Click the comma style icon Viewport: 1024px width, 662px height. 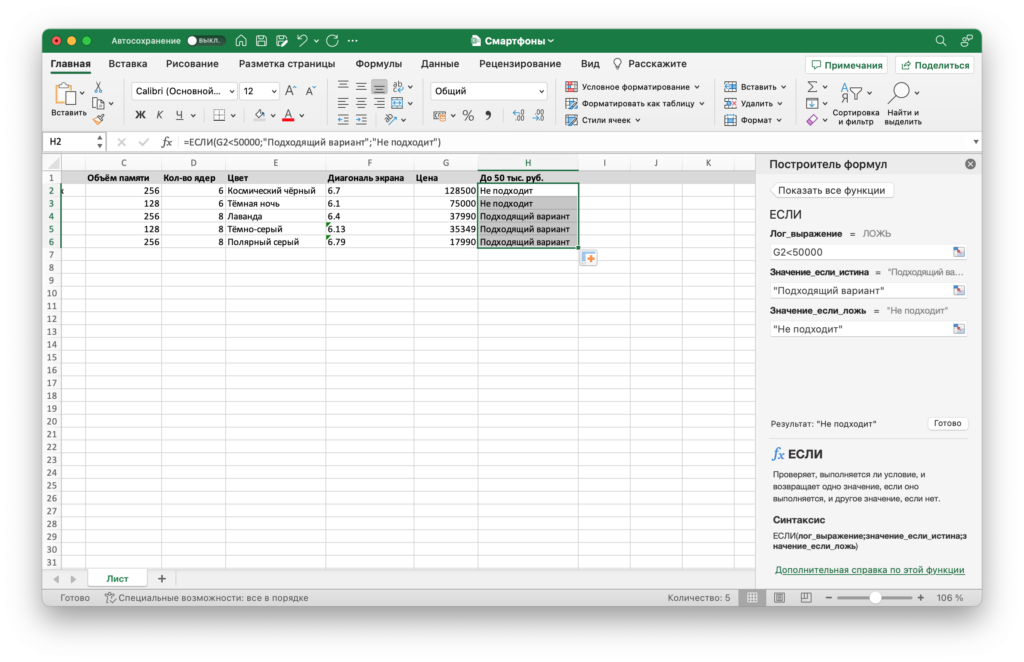tap(488, 116)
